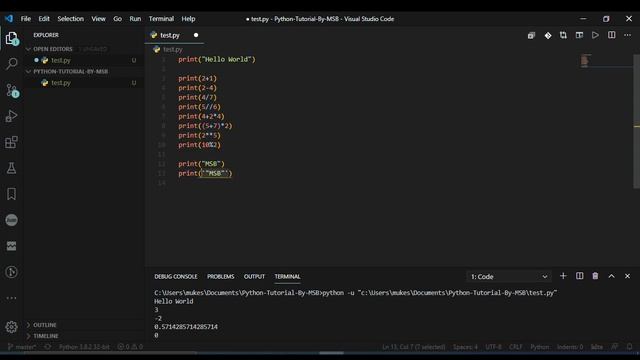Show additional activity bar views ellipsis
This screenshot has width=640, height=360.
point(11,298)
